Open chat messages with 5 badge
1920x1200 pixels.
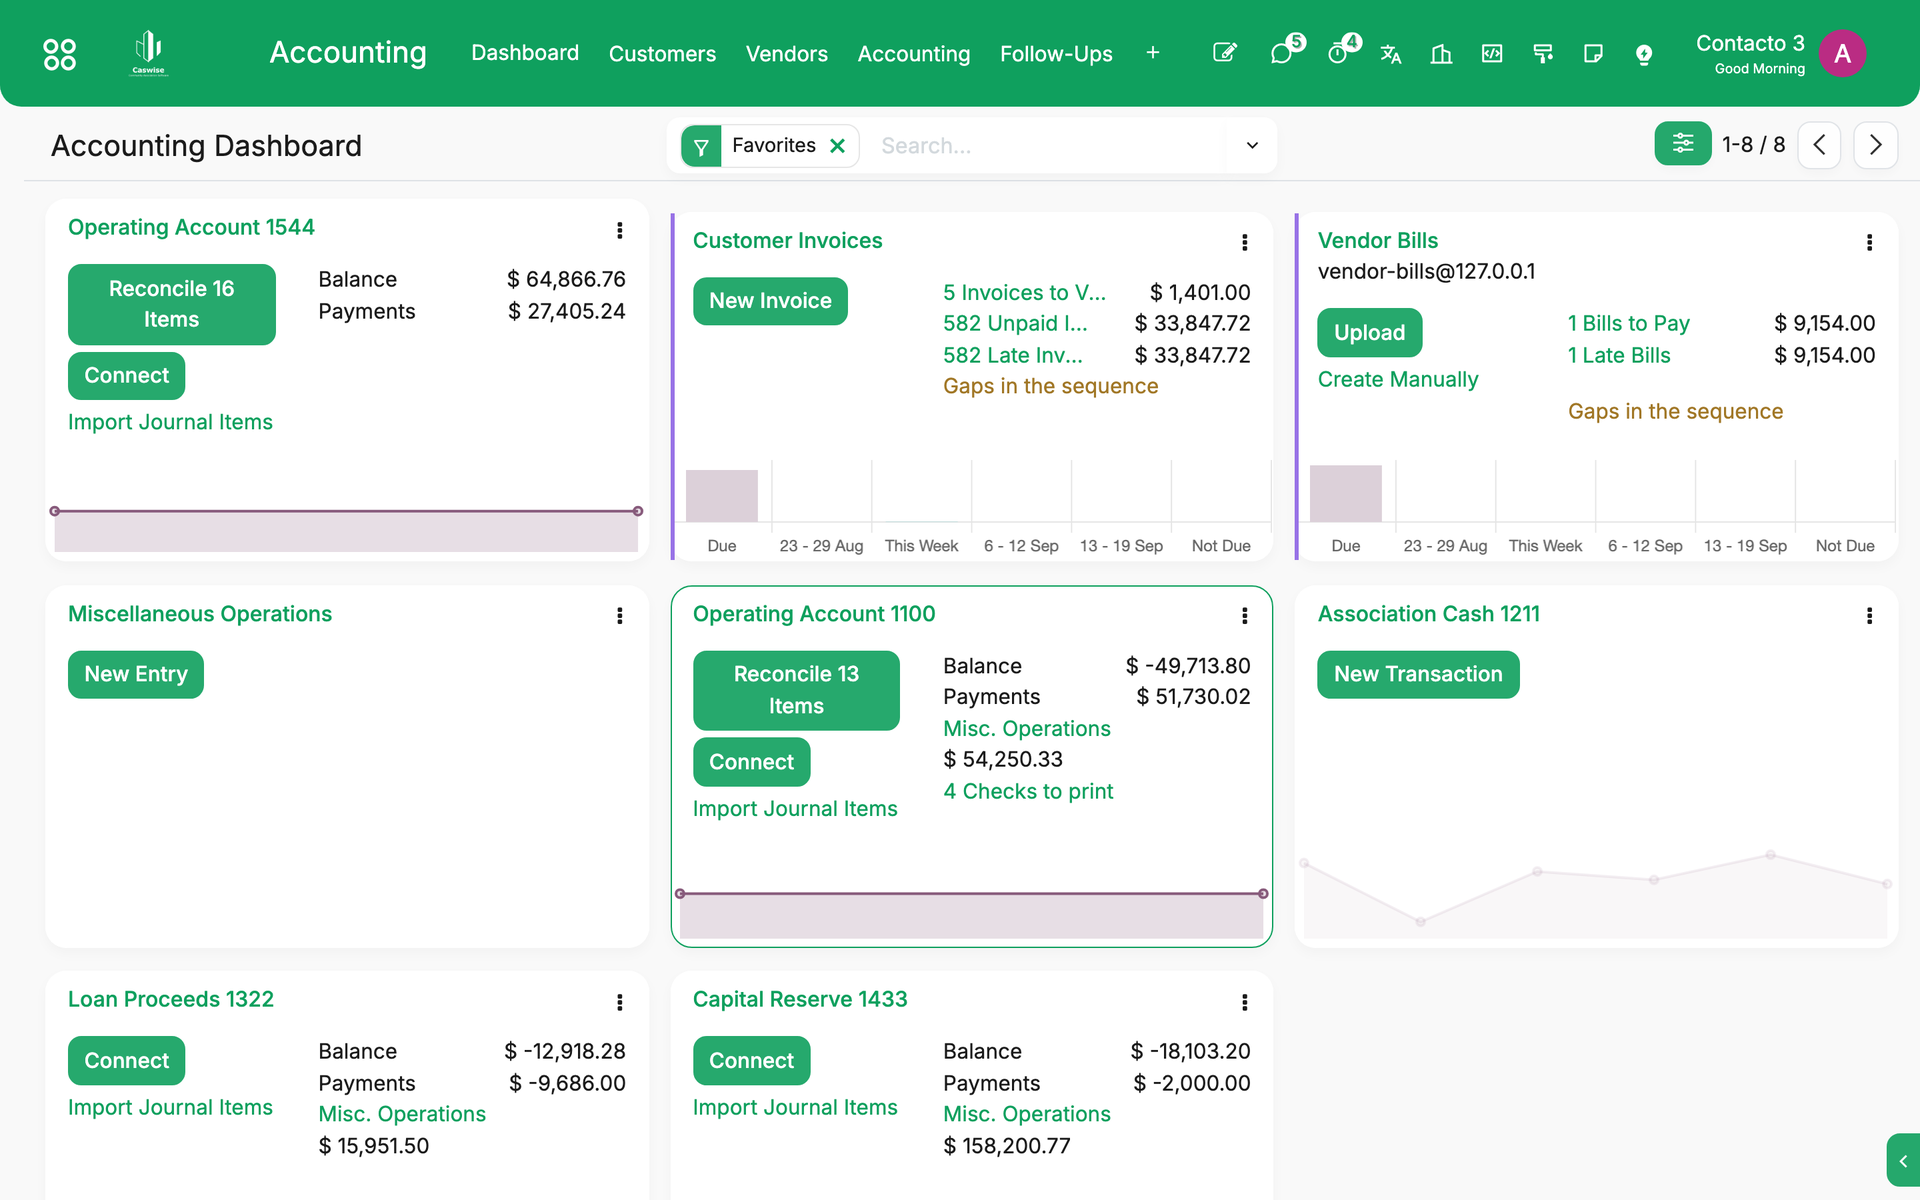[x=1283, y=52]
